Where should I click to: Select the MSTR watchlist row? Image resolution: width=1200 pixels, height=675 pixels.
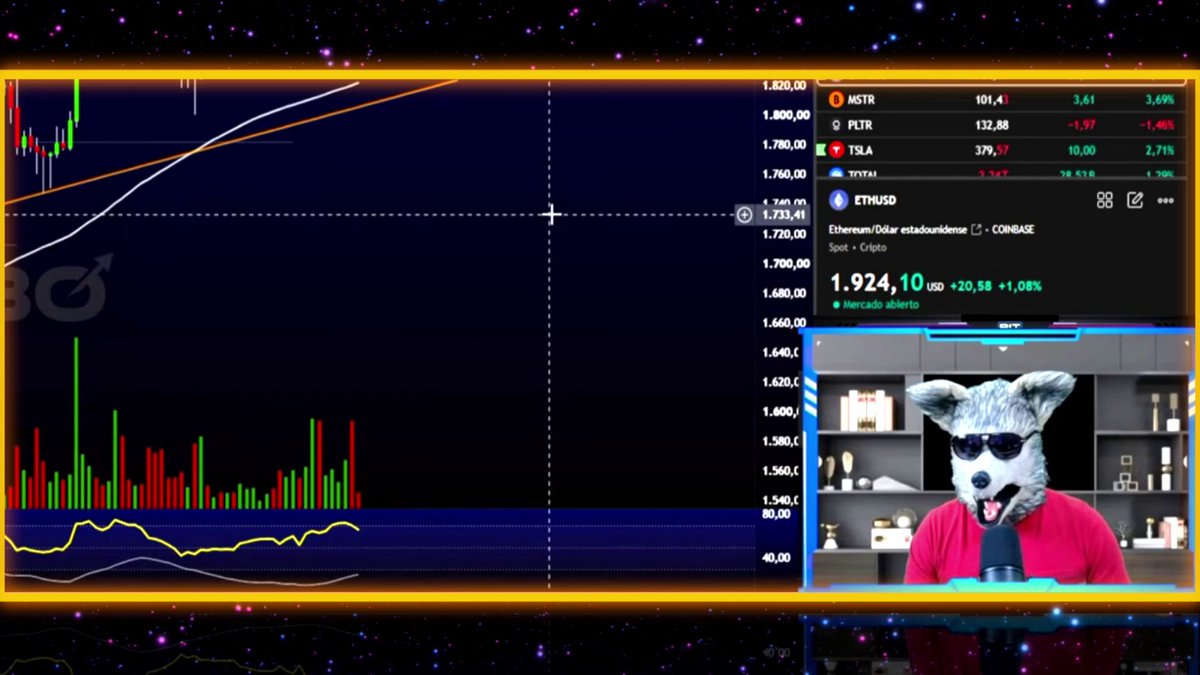coord(1003,99)
